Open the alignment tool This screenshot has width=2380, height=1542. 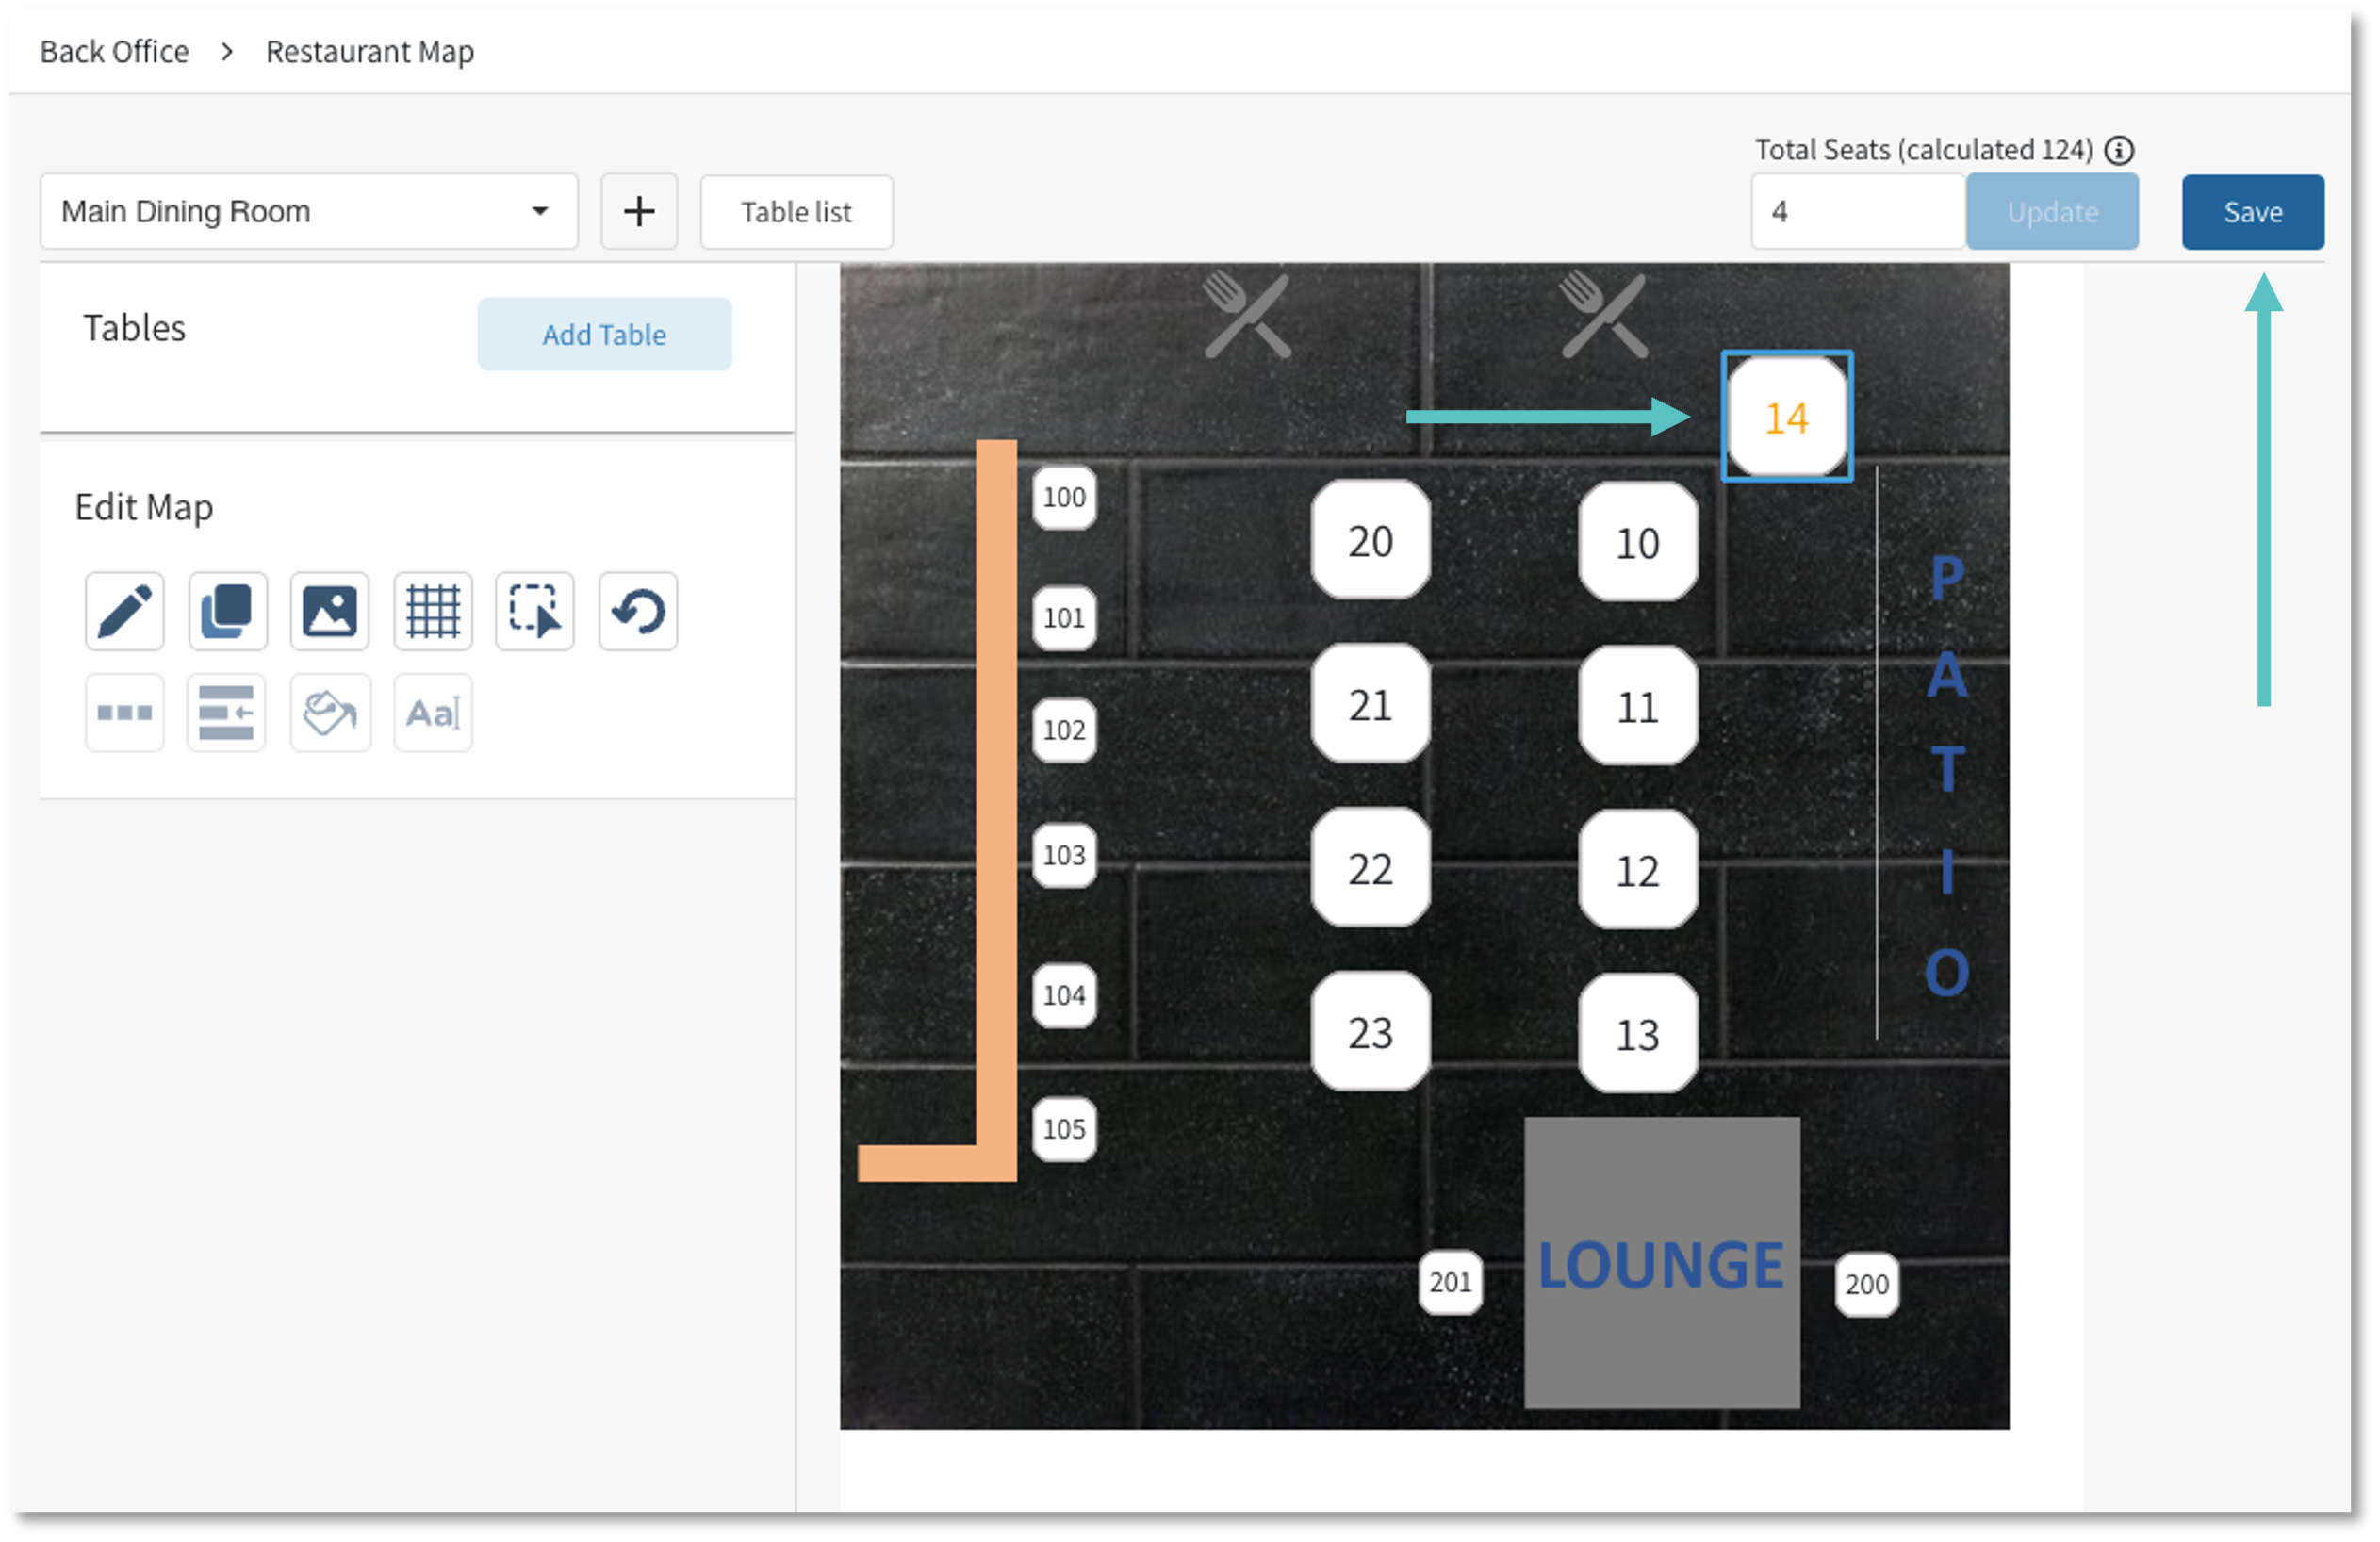226,712
